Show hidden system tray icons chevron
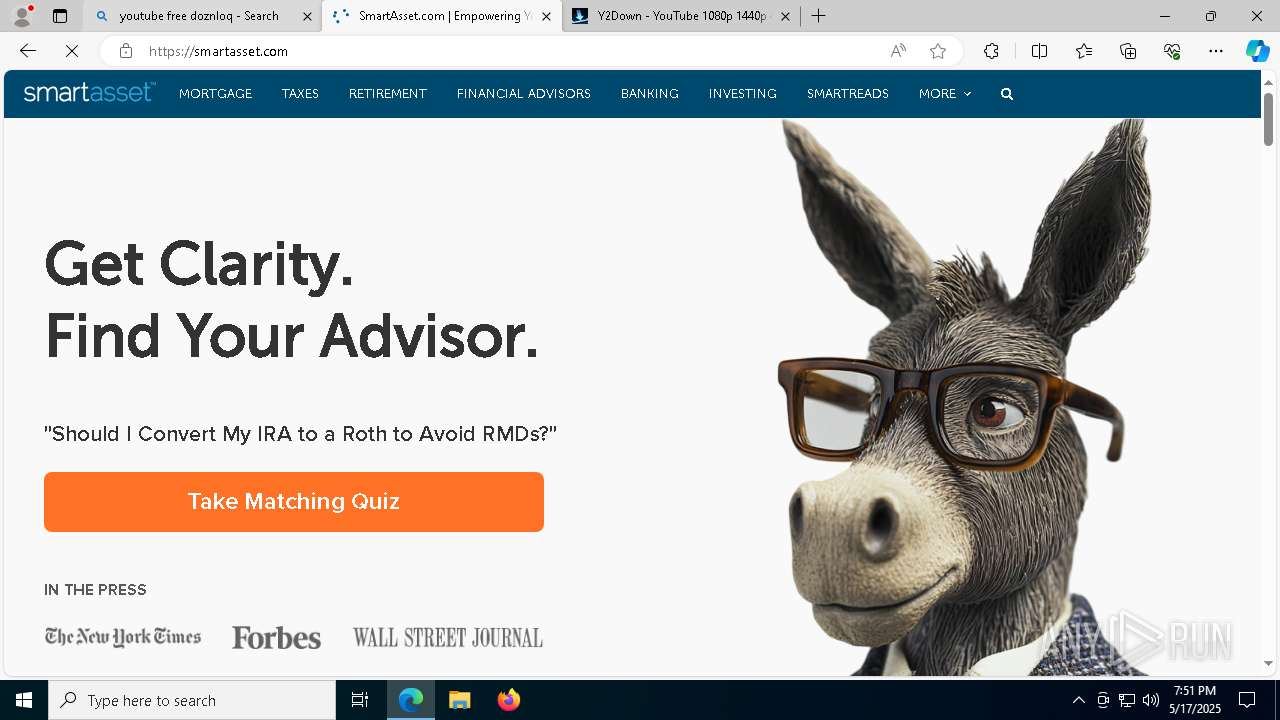The height and width of the screenshot is (720, 1280). point(1078,700)
